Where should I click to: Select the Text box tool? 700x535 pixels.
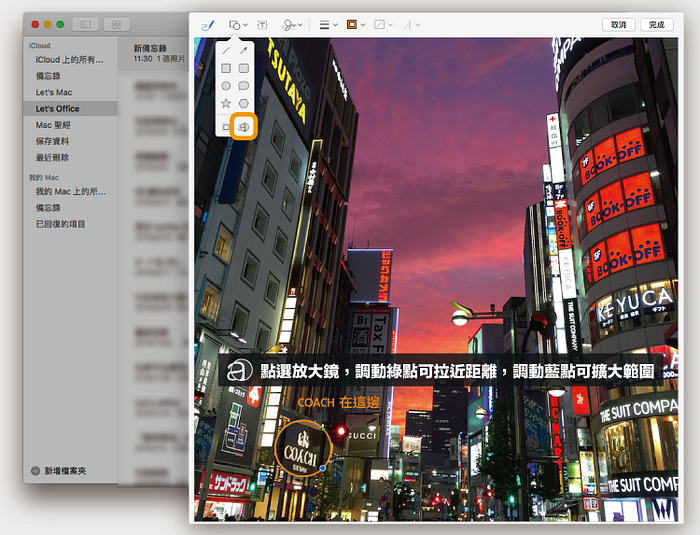(x=262, y=25)
